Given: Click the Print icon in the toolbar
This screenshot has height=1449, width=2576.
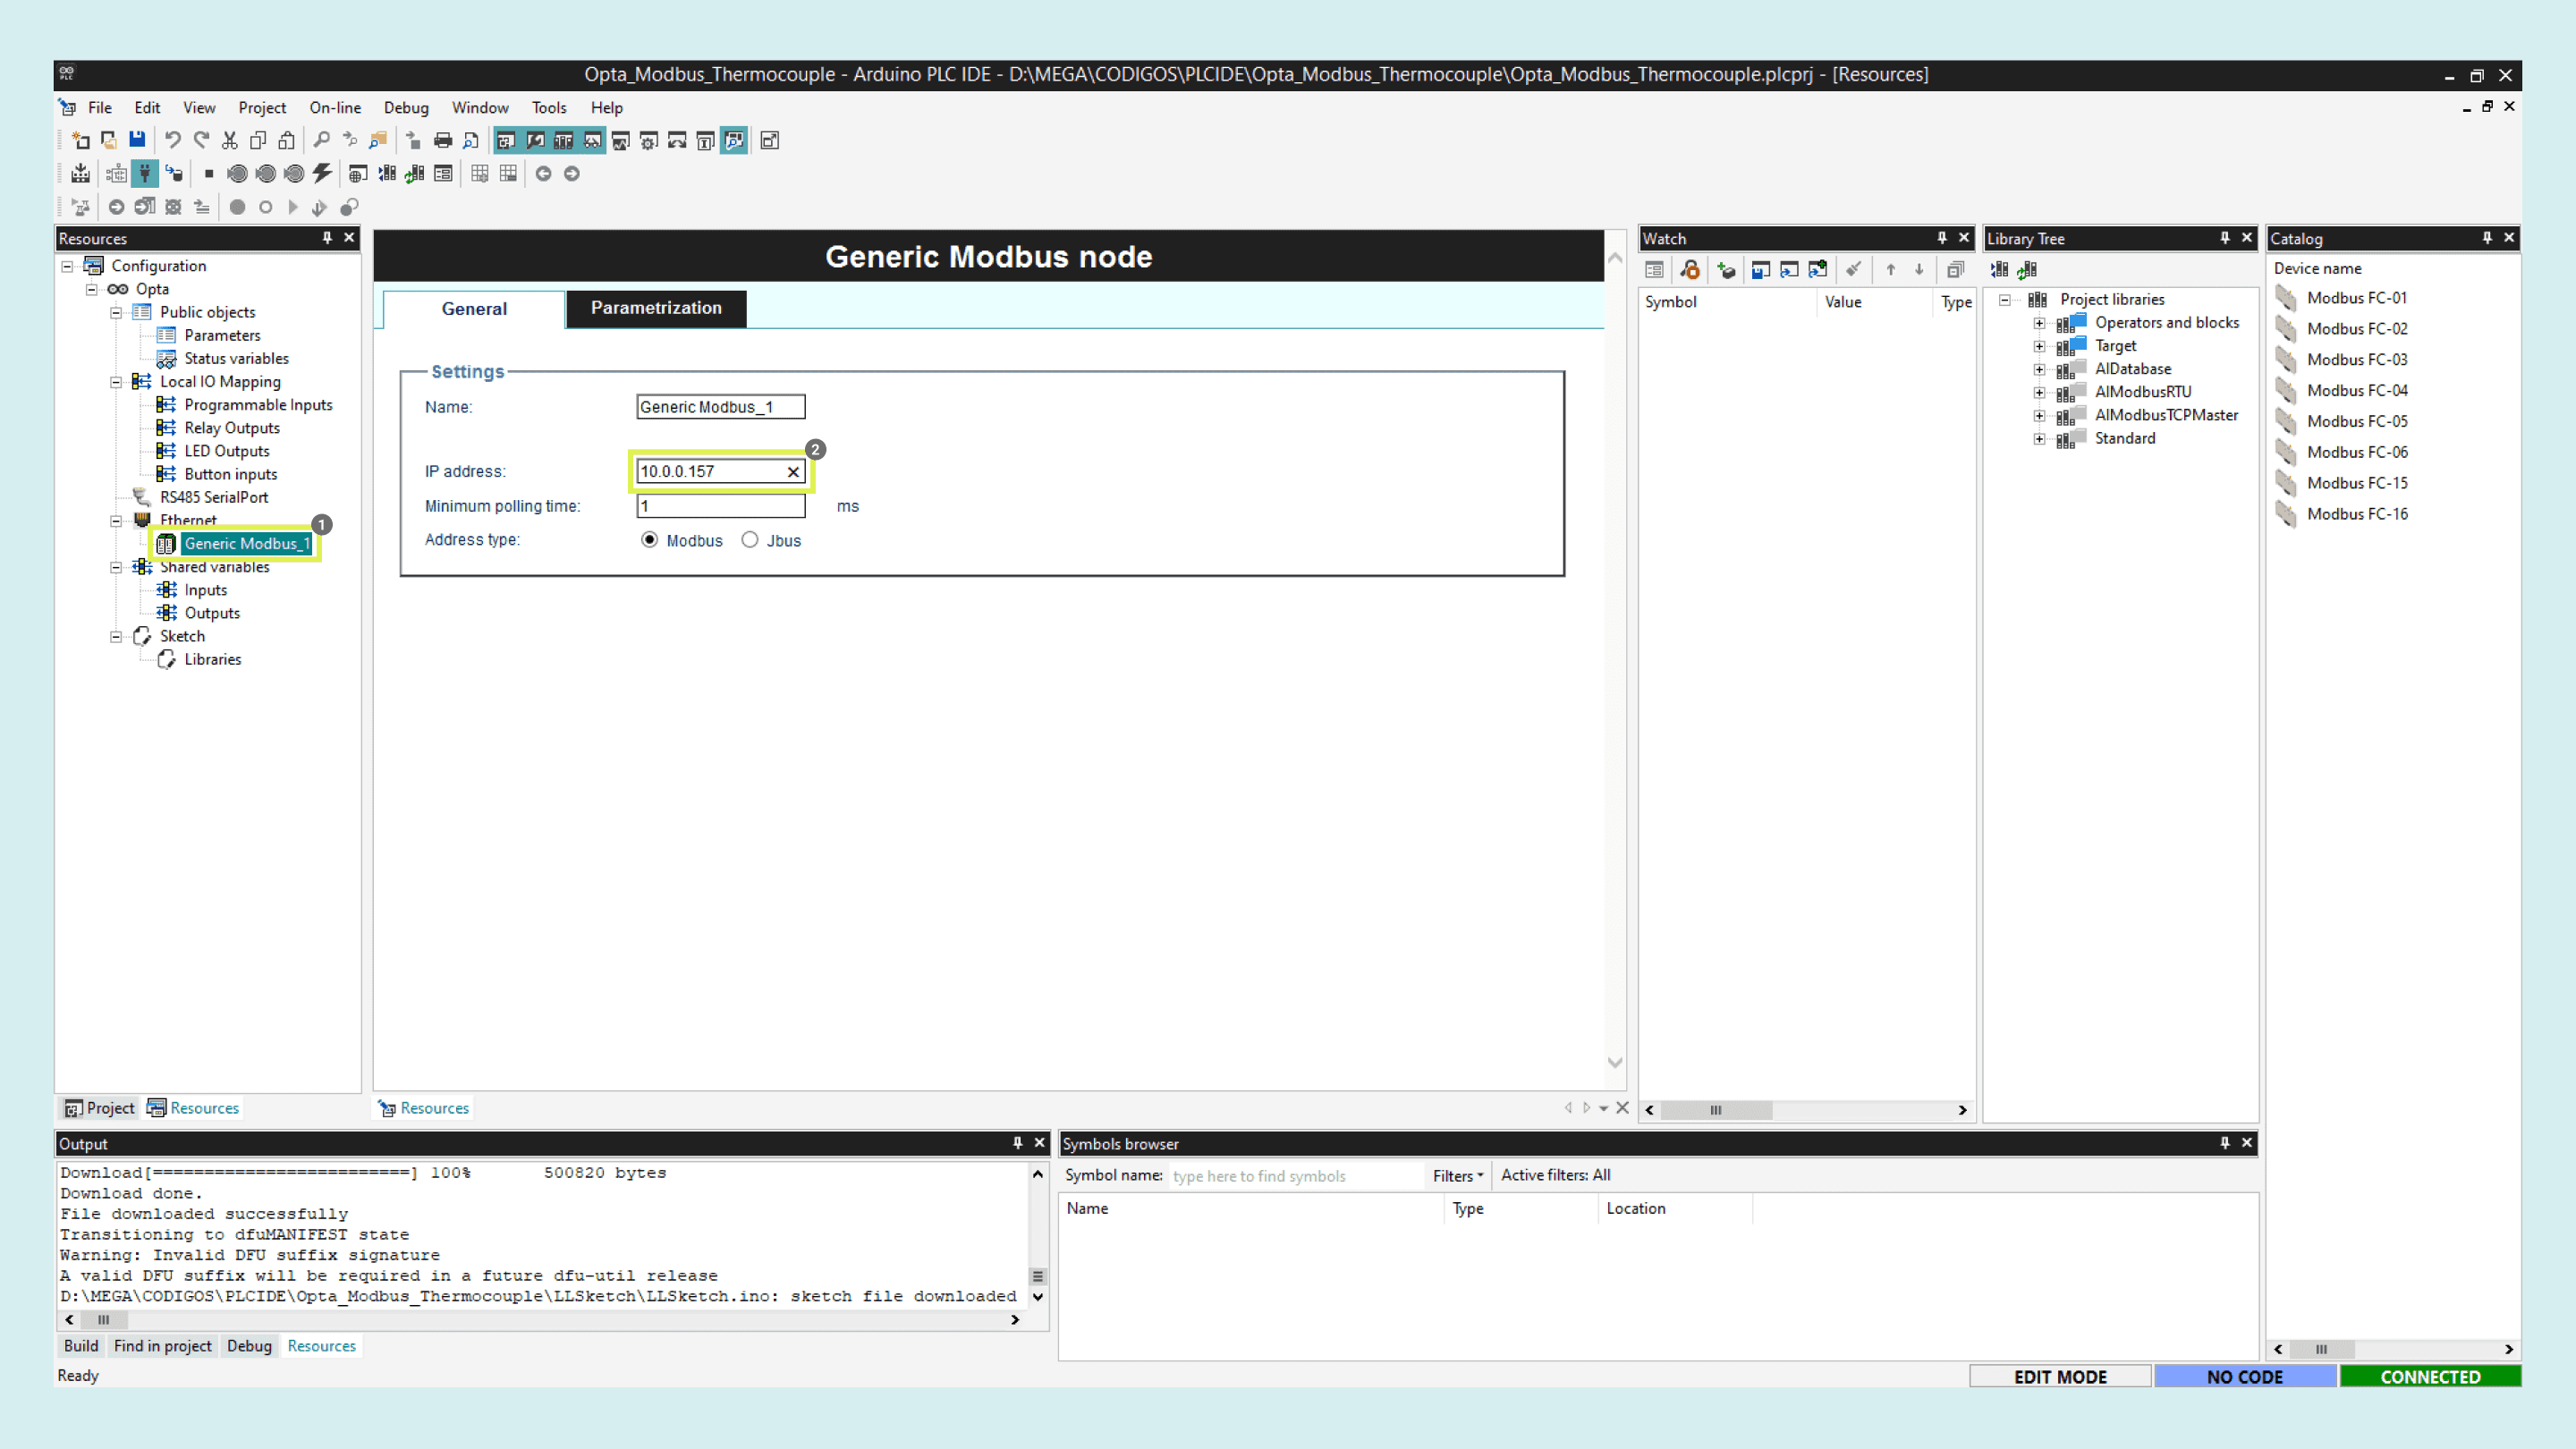Looking at the screenshot, I should point(442,141).
